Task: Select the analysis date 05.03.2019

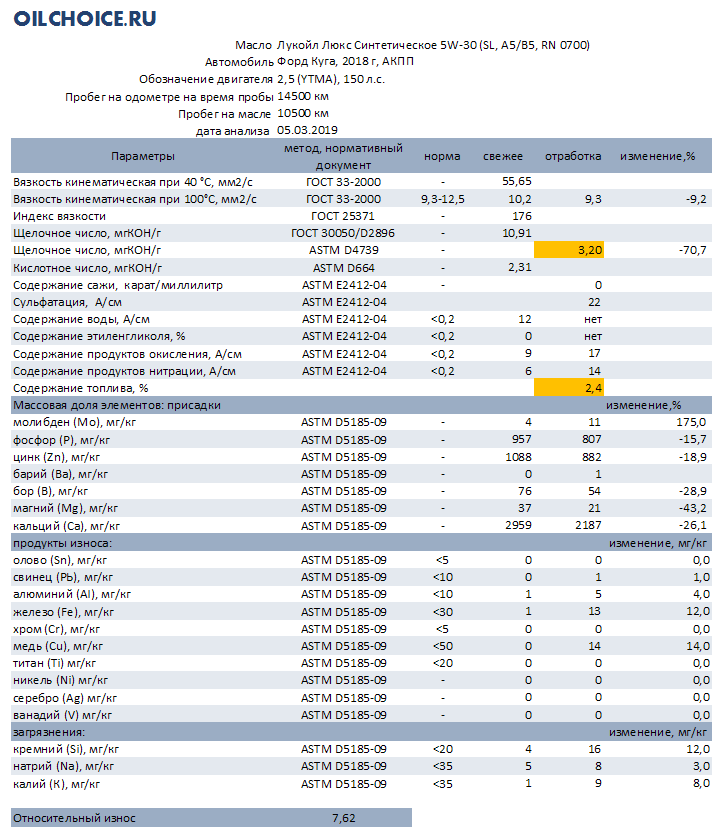Action: coord(307,130)
